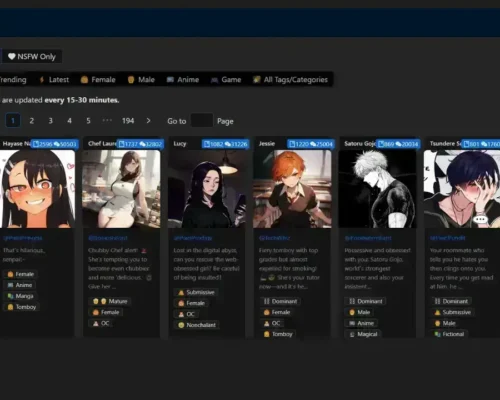
Task: Click Tomboy tag on Hayase card
Action: [x=22, y=307]
